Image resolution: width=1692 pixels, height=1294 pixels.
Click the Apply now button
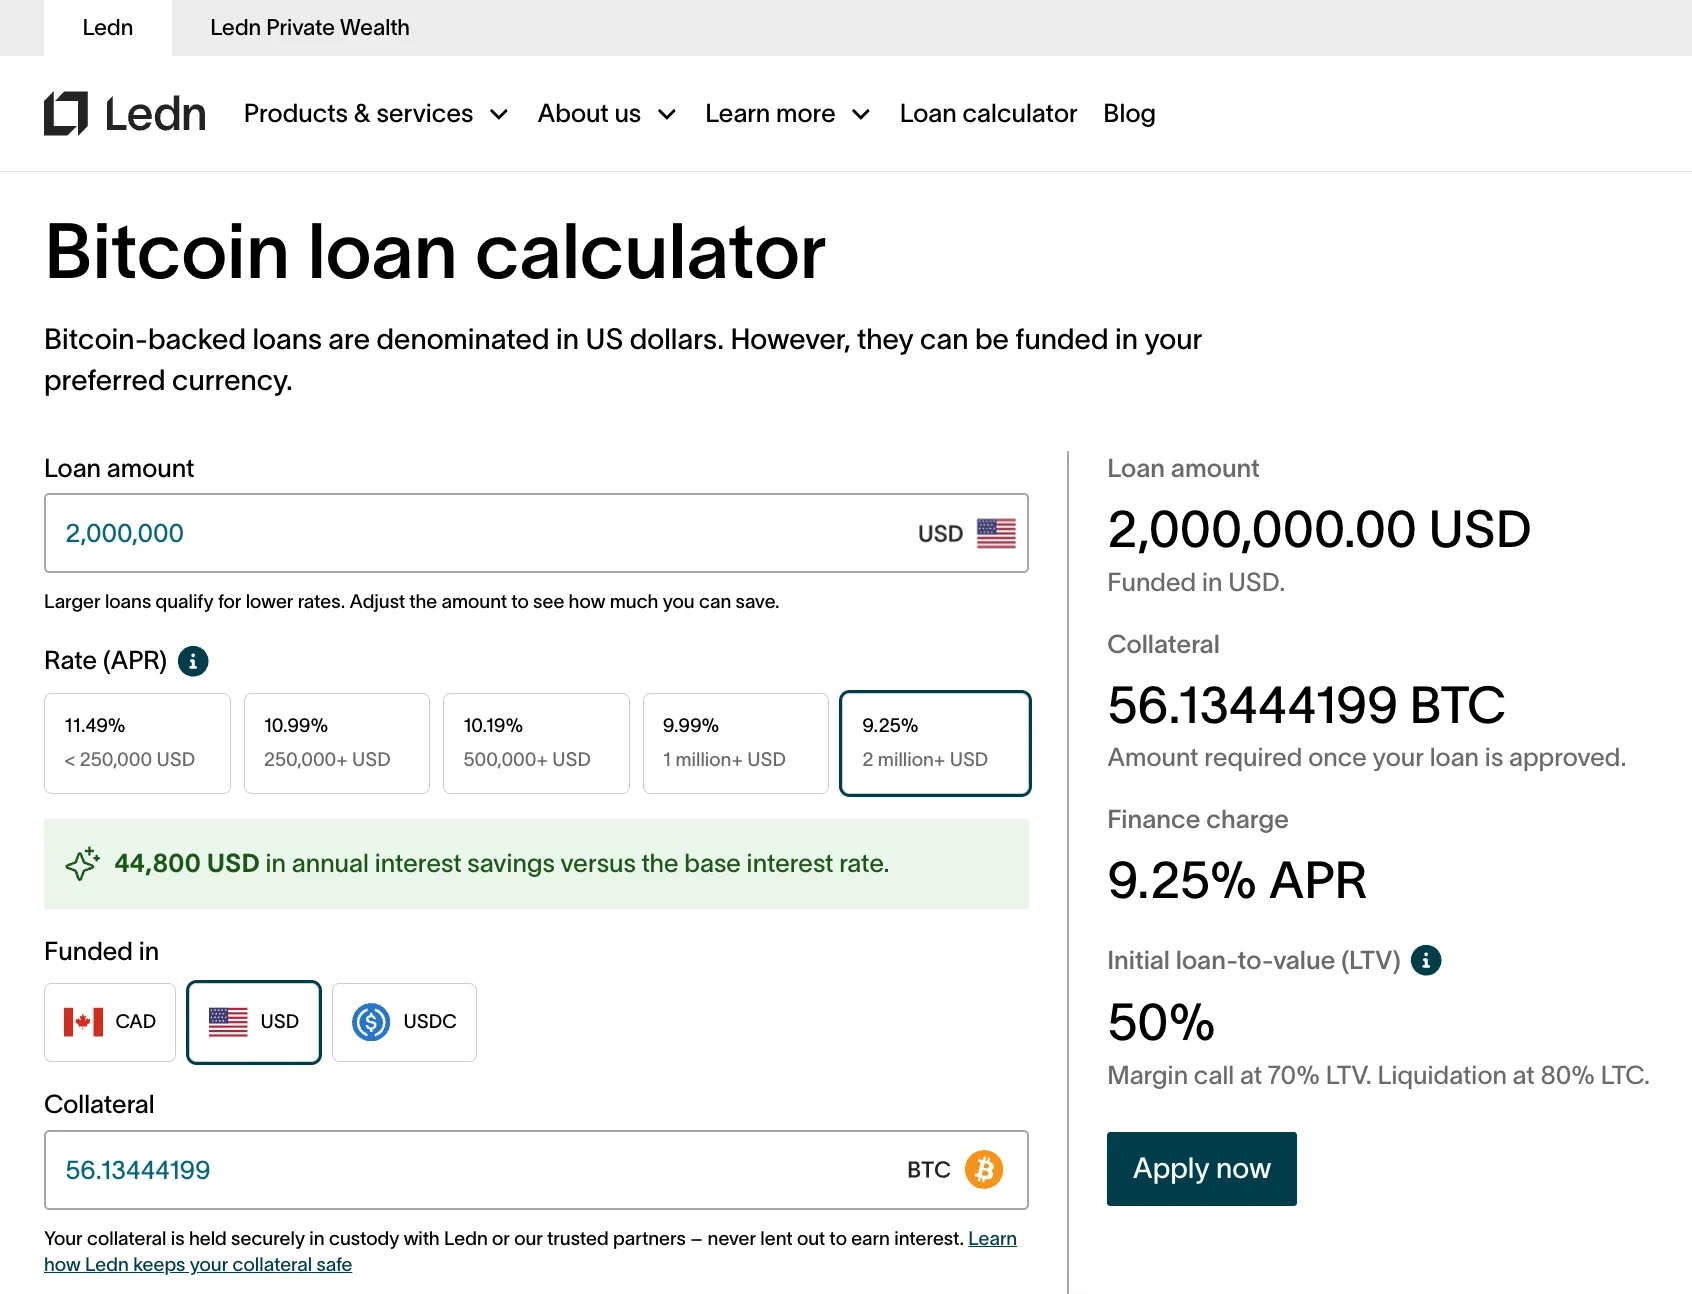(1202, 1169)
